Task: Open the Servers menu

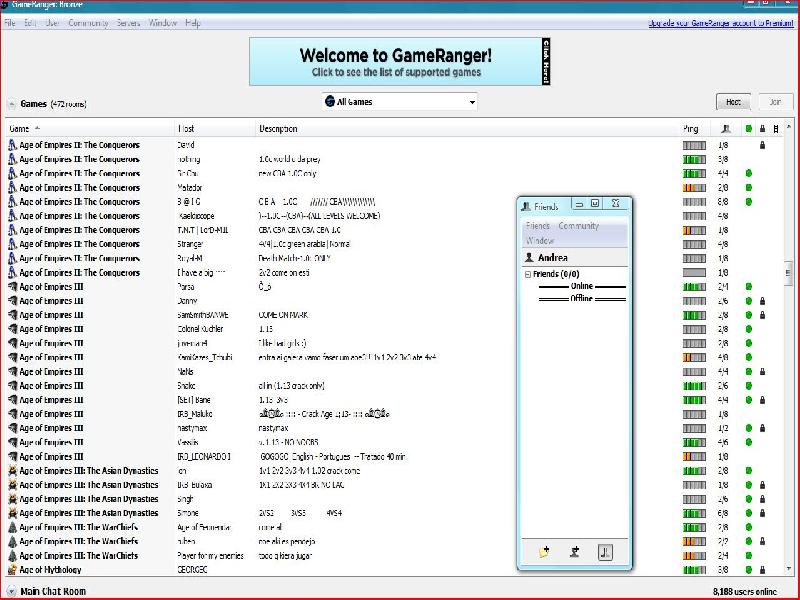Action: 128,23
